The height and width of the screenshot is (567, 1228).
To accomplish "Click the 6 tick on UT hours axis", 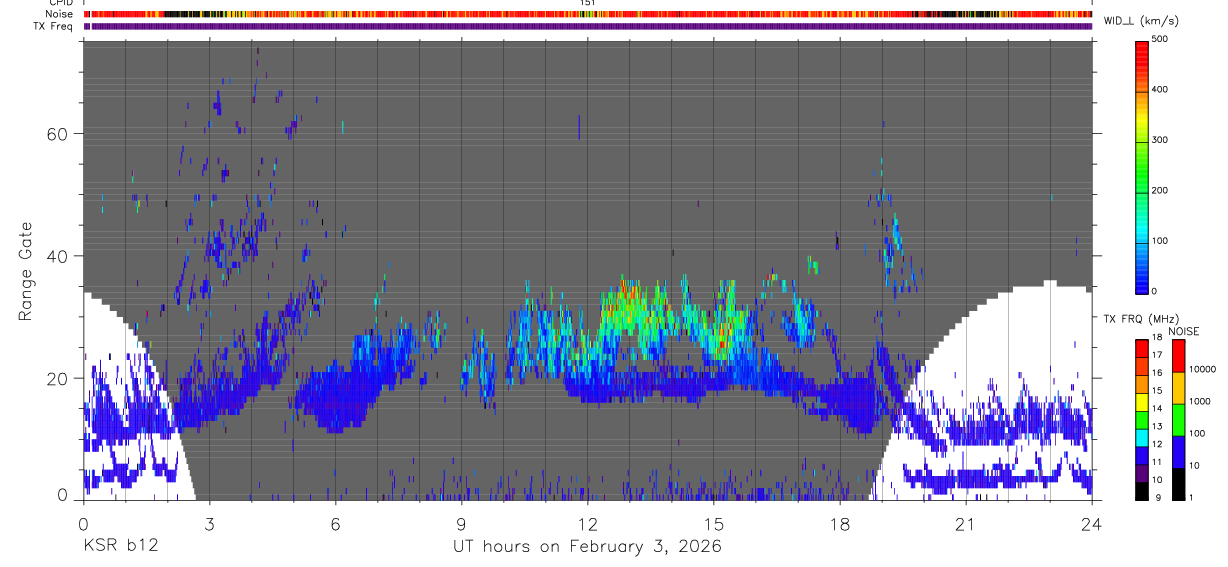I will pyautogui.click(x=335, y=523).
